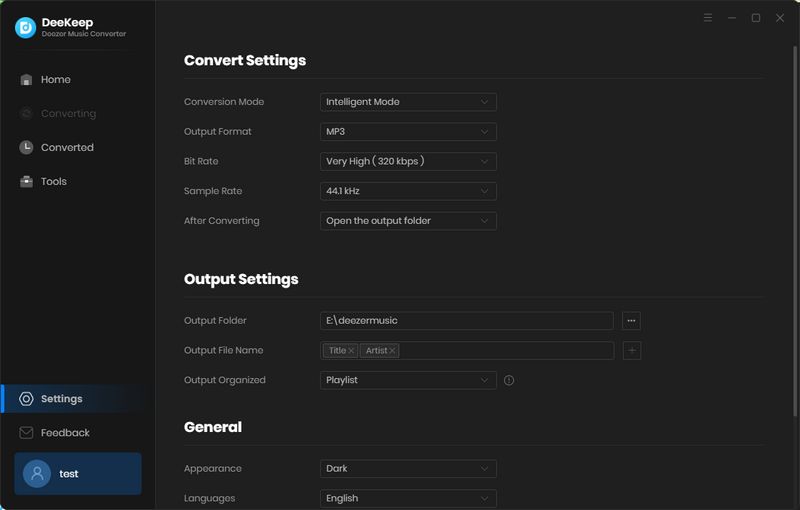Click the Appearance label
Viewport: 800px width, 510px height.
(x=213, y=469)
